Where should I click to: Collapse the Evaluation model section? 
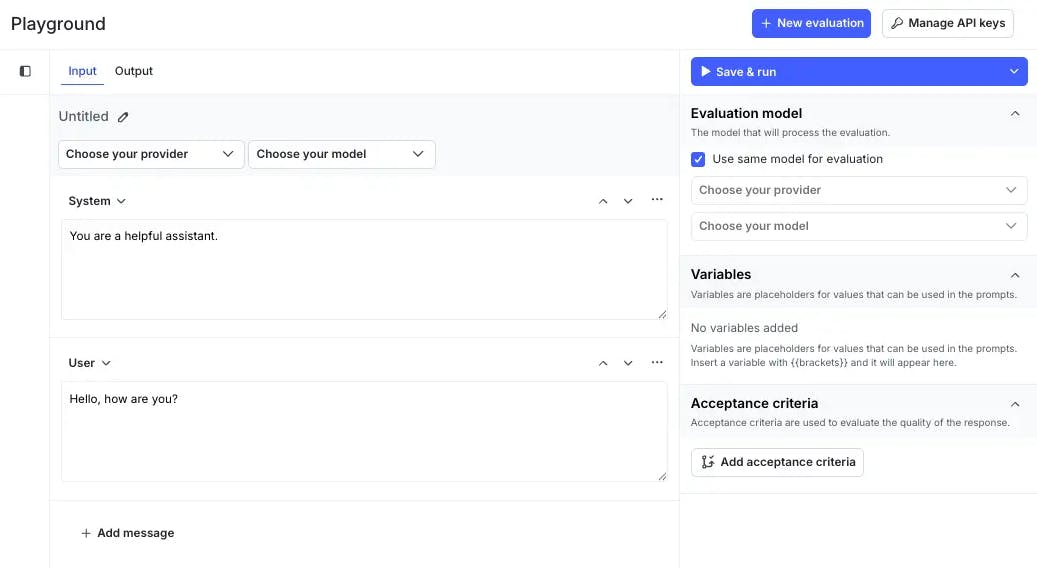pos(1015,114)
